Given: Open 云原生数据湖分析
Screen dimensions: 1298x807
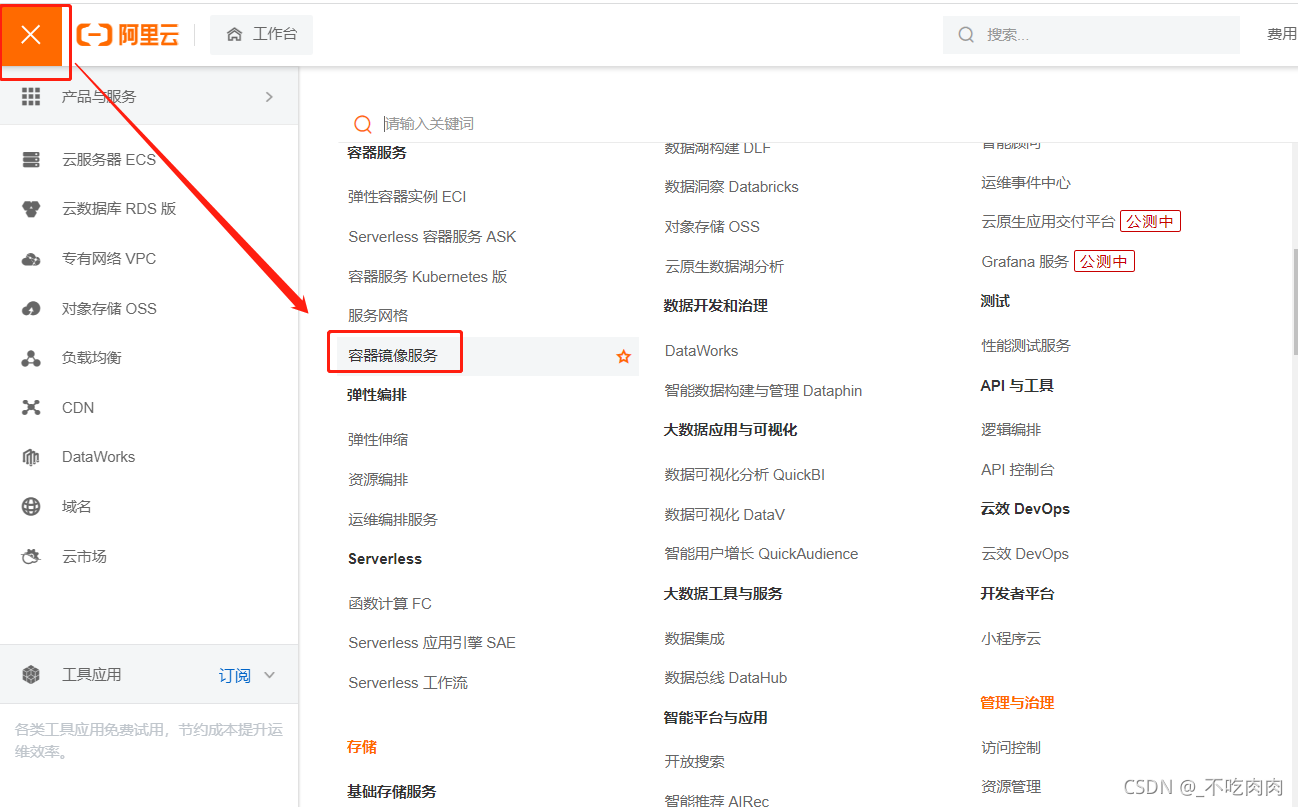Looking at the screenshot, I should 725,267.
